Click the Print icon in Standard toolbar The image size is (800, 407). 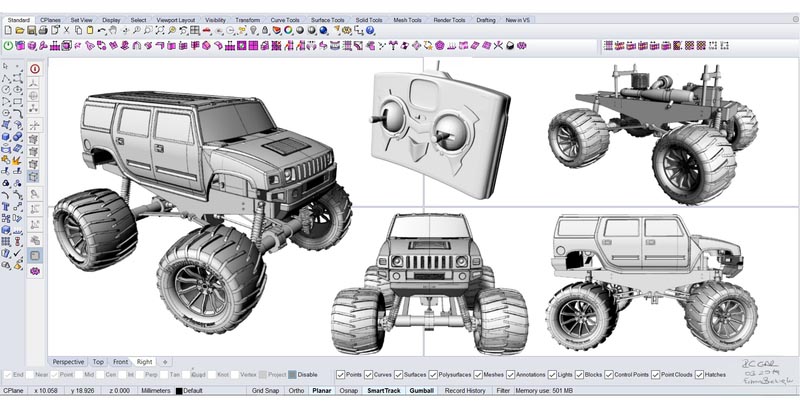(43, 31)
